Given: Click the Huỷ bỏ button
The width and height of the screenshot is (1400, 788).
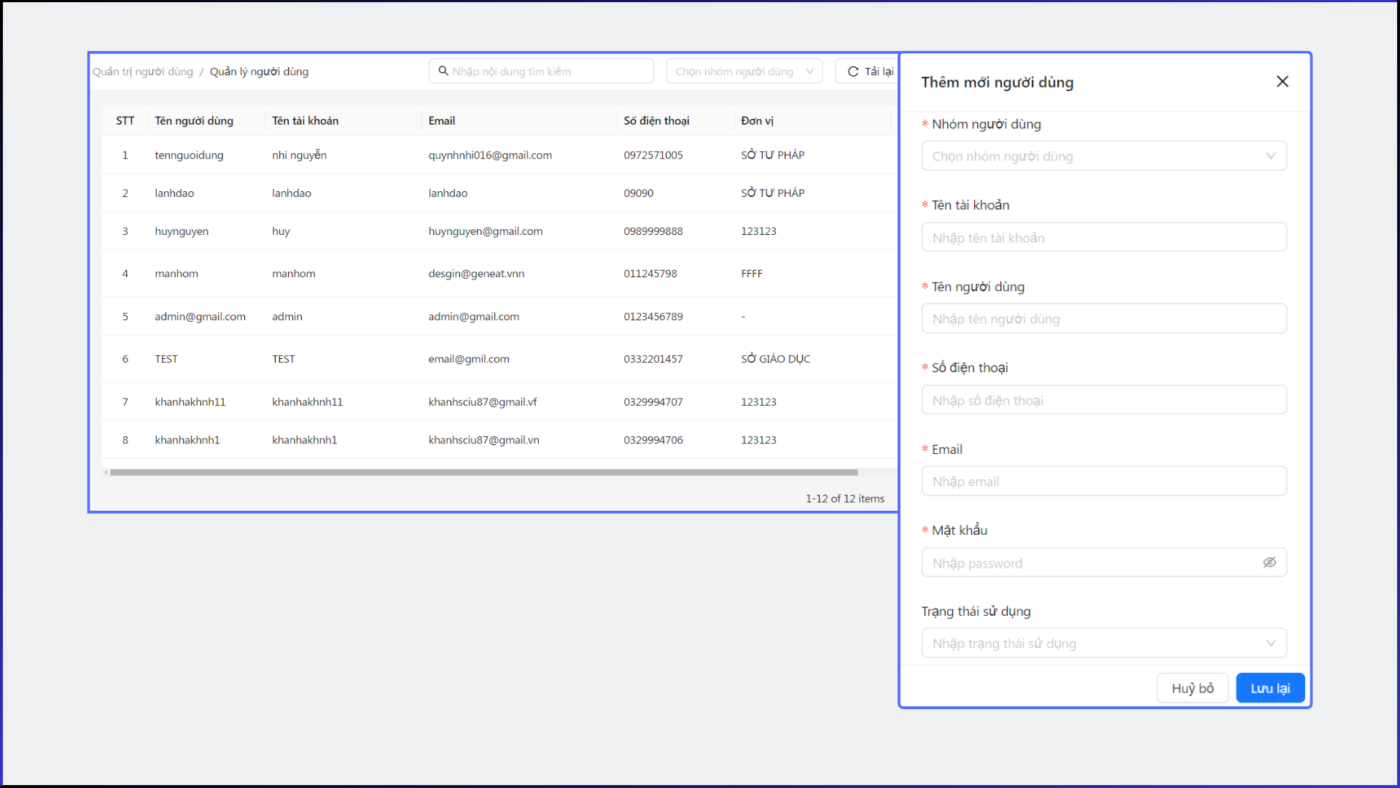Looking at the screenshot, I should (1192, 688).
